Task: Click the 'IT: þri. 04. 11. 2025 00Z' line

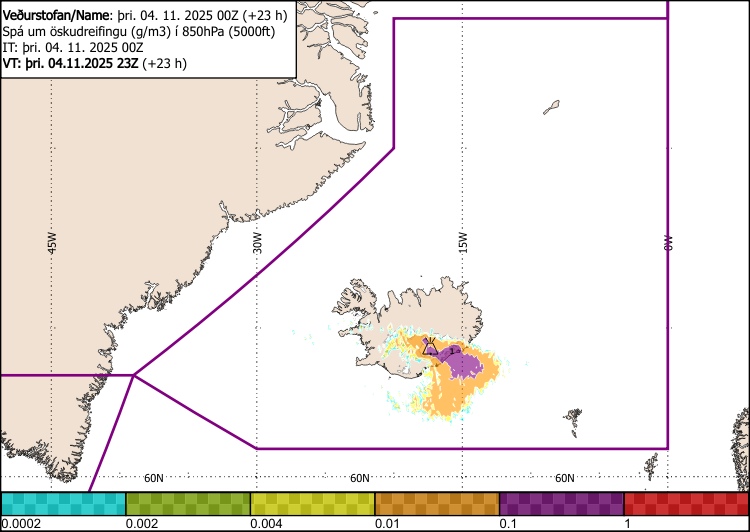Action: pyautogui.click(x=73, y=47)
